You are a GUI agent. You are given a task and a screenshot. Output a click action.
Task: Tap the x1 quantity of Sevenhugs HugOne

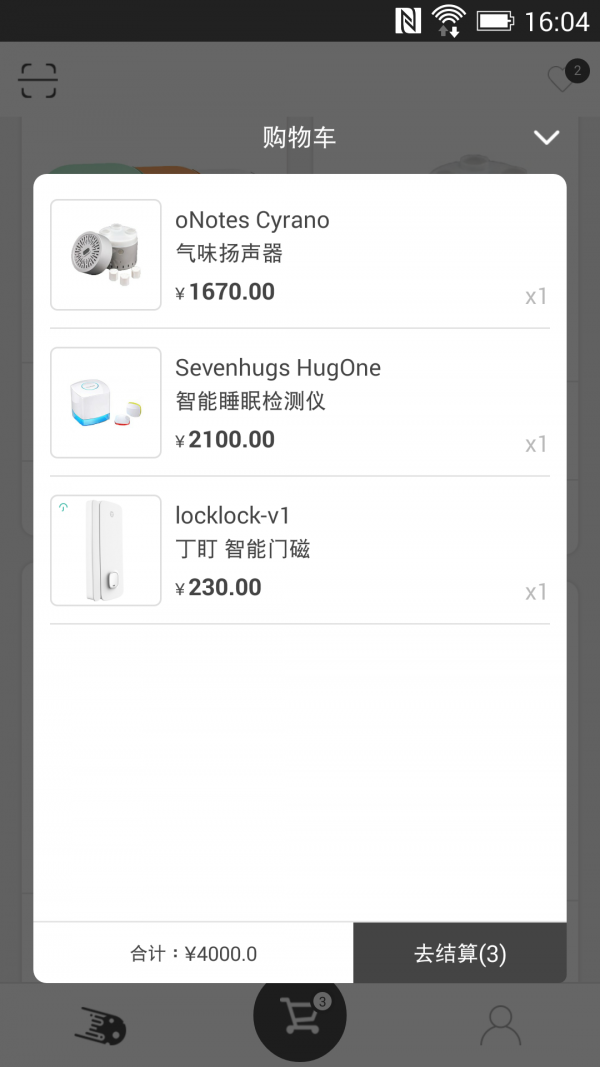536,444
